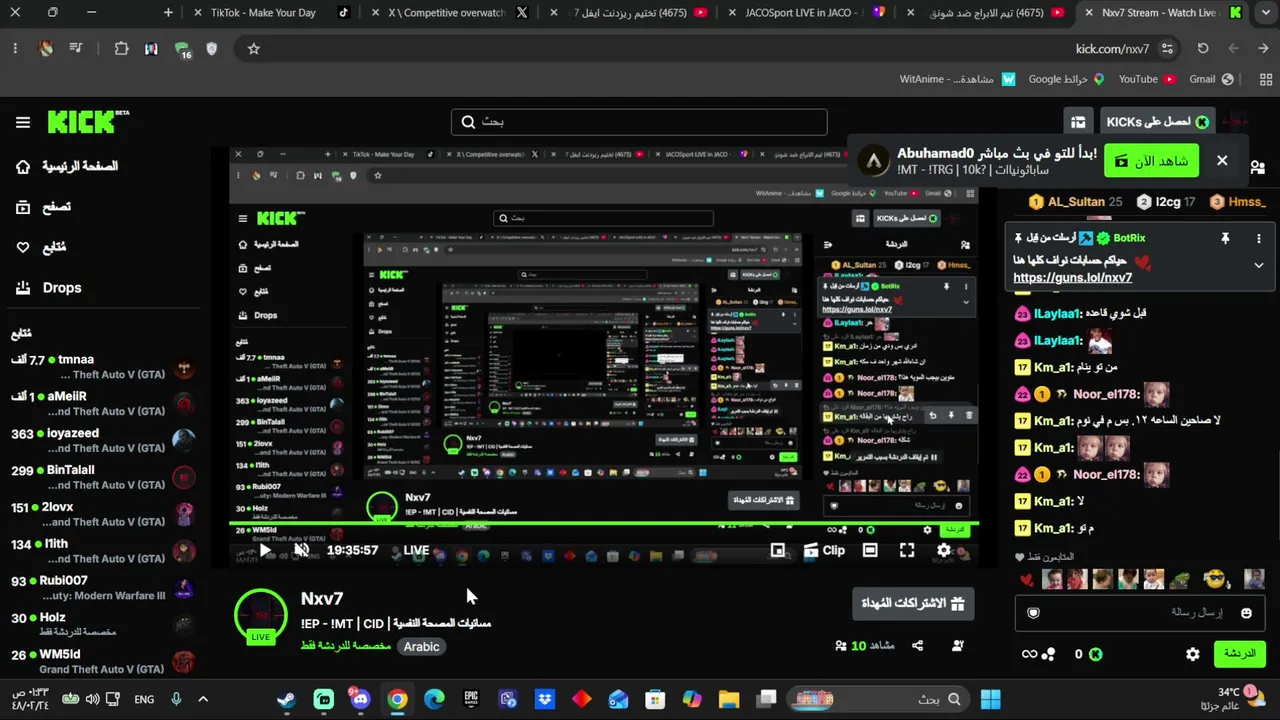Go to the Kick home logo

coord(88,122)
